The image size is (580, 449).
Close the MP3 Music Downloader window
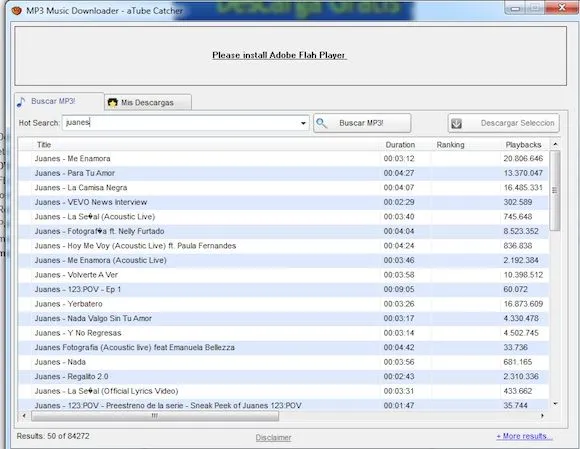pos(562,7)
